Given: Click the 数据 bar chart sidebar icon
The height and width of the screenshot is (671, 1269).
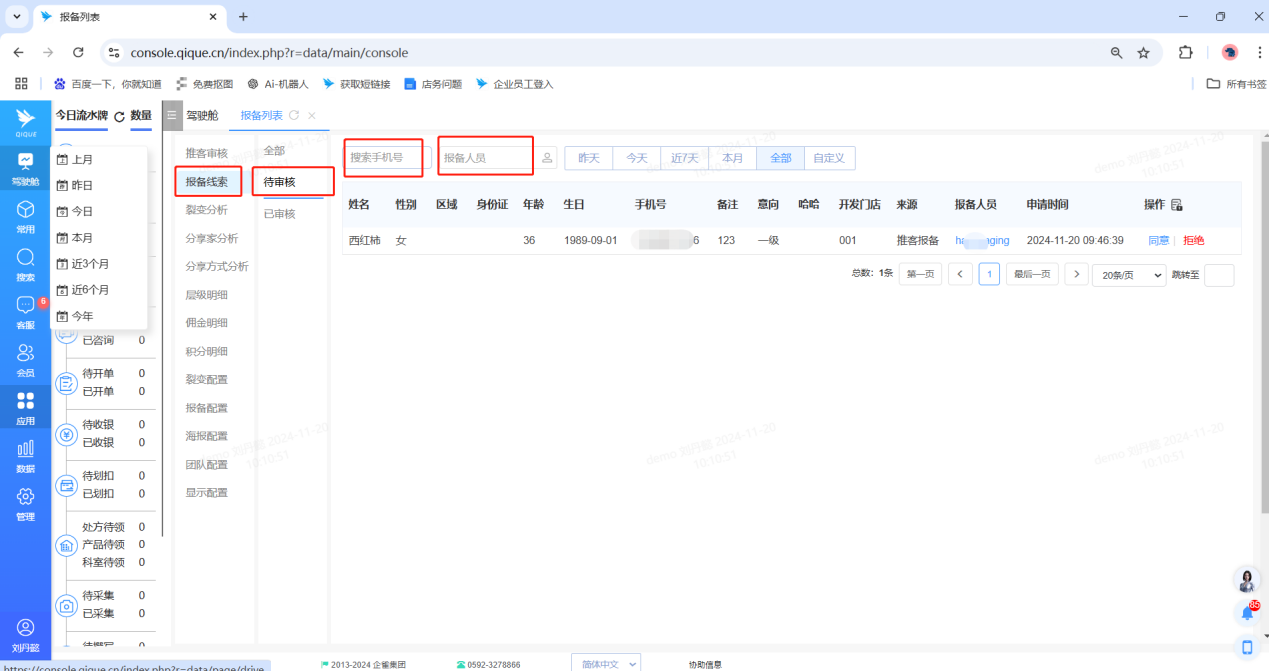Looking at the screenshot, I should pos(25,453).
